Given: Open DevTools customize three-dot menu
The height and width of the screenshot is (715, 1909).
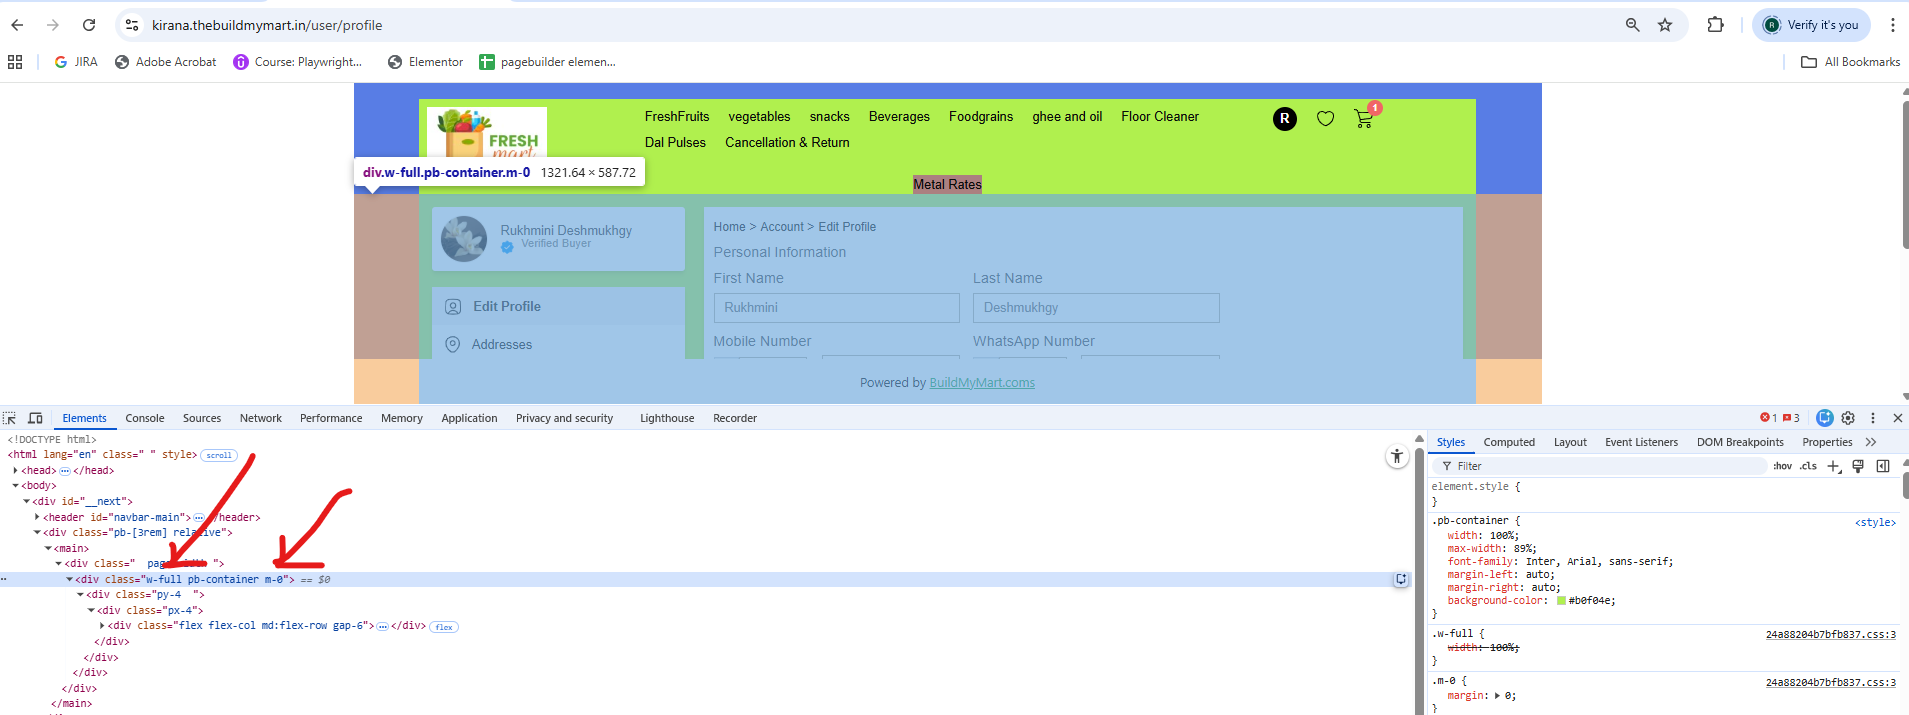Looking at the screenshot, I should click(1873, 418).
